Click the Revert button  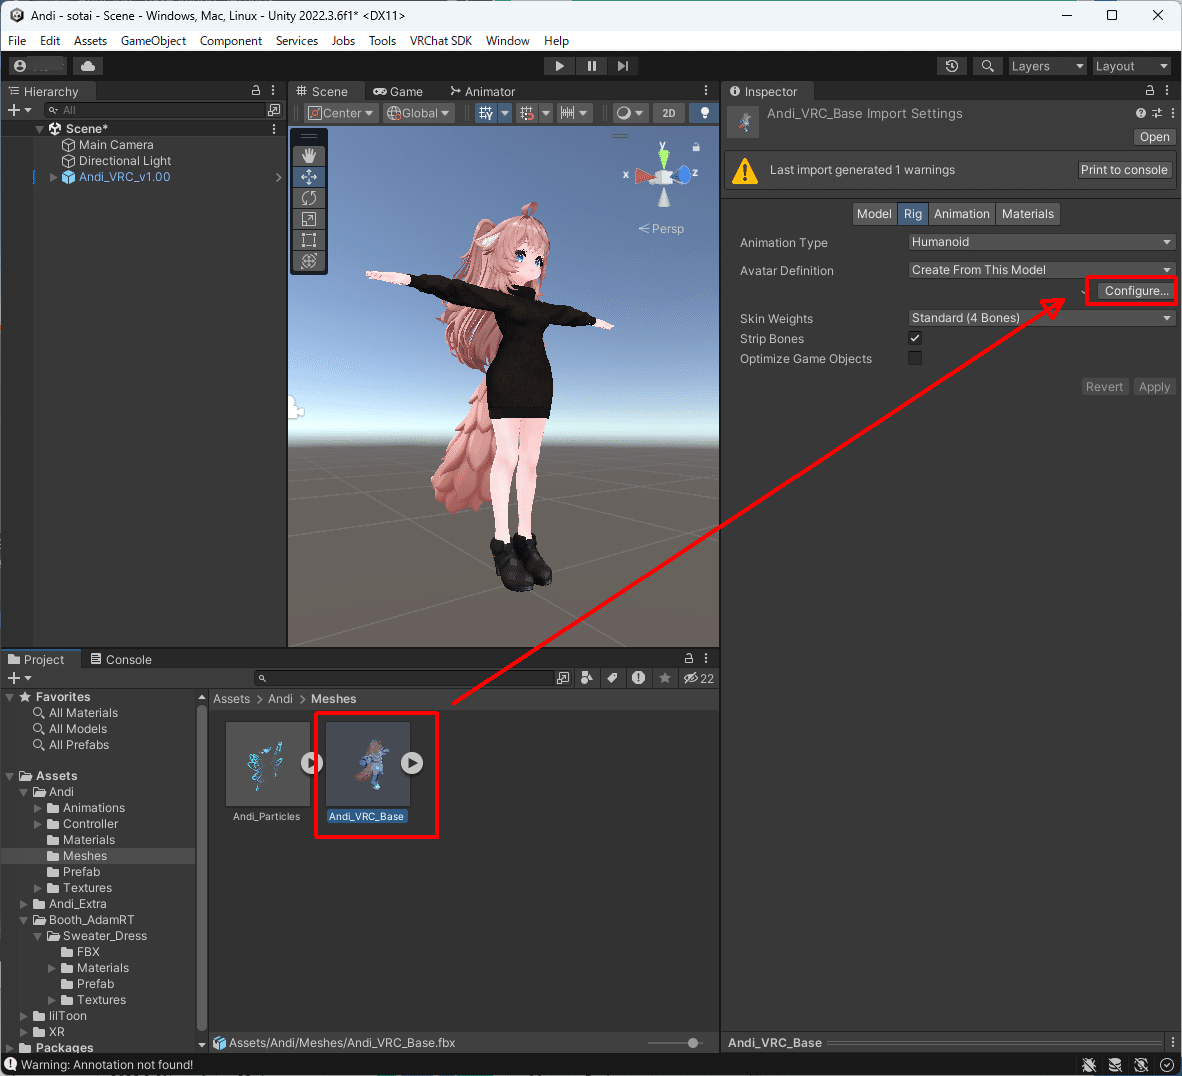point(1104,387)
